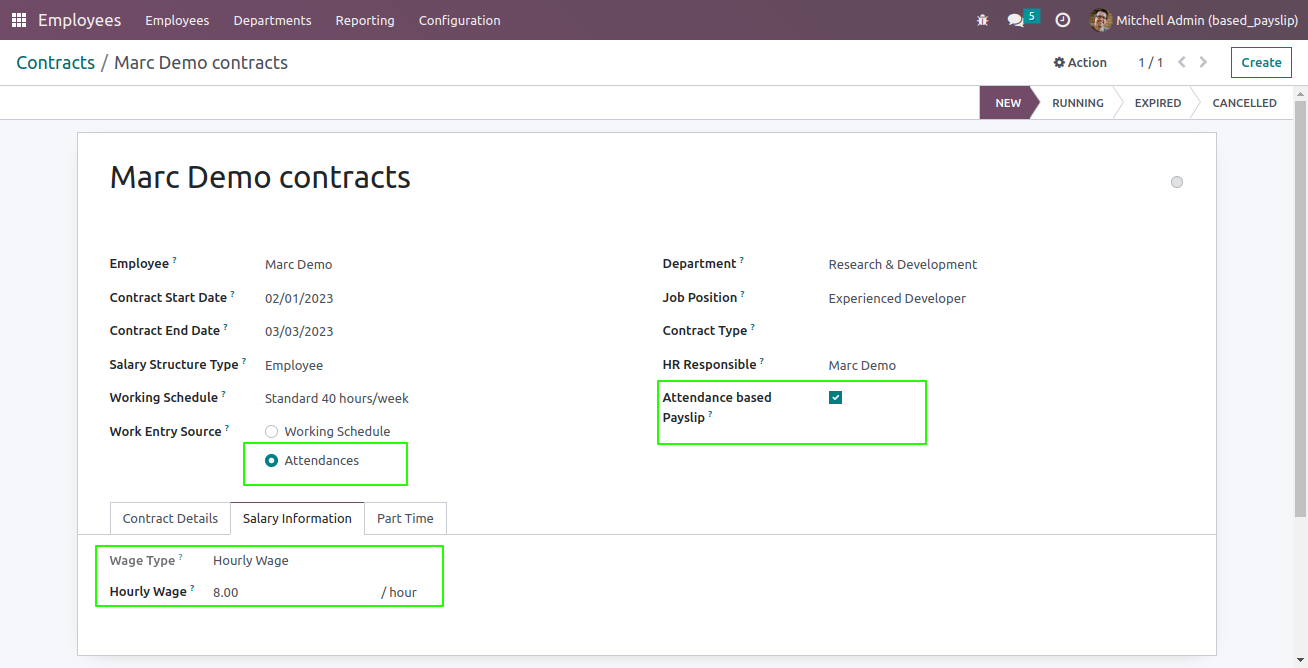Open Mitchell Admin user menu
This screenshot has height=668, width=1308.
(x=1194, y=20)
